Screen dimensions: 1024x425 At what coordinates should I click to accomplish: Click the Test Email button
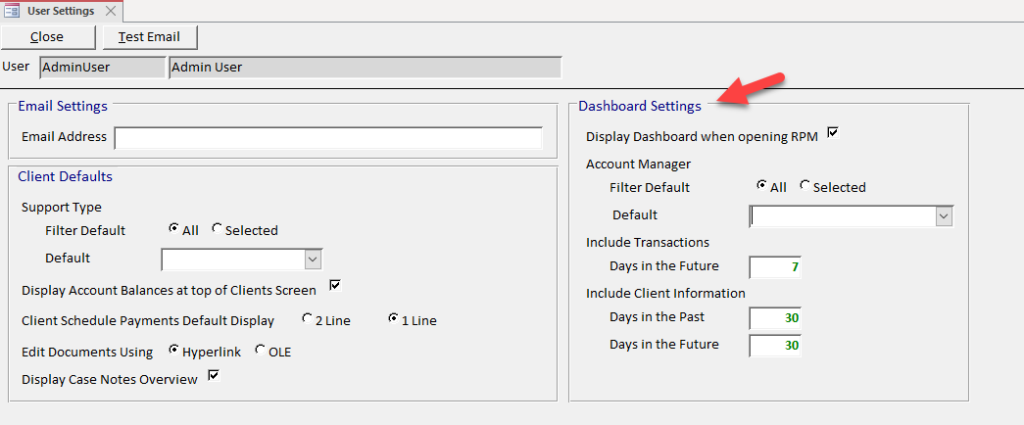click(150, 37)
